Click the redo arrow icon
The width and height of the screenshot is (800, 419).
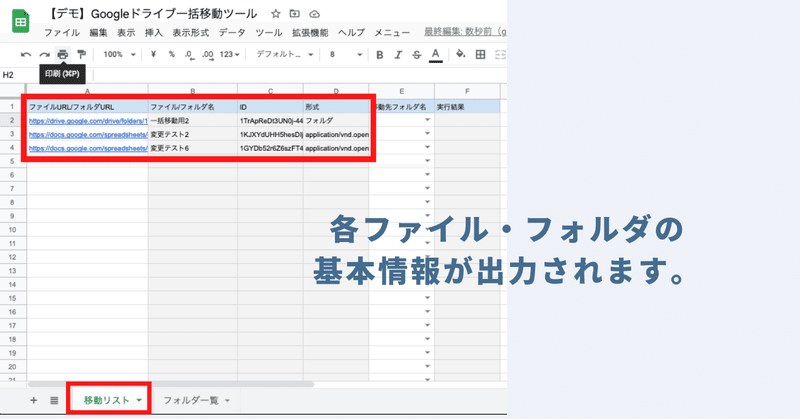click(x=44, y=55)
